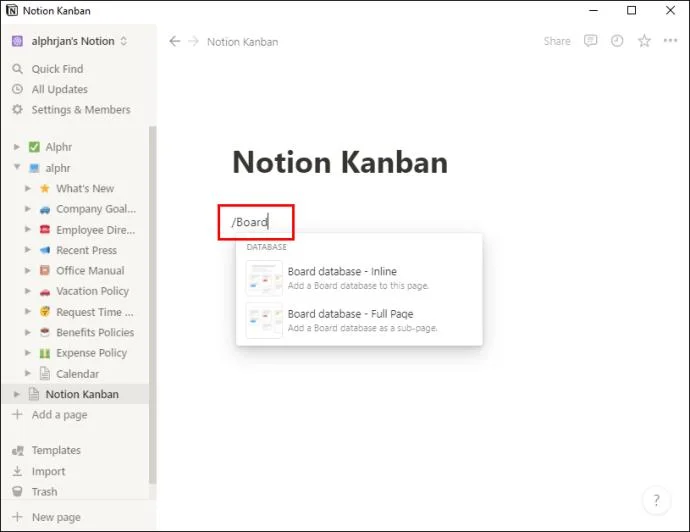
Task: Expand the Vacation Policy toggle arrow
Action: (x=27, y=291)
